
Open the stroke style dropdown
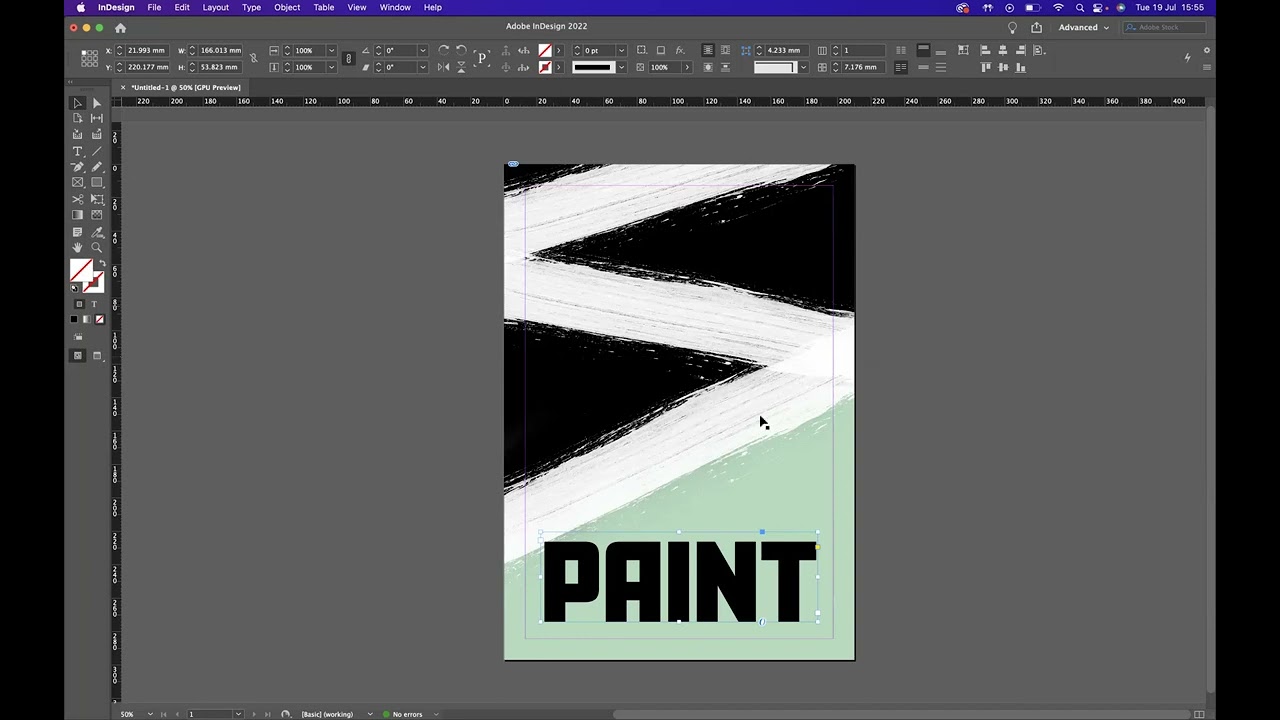pos(621,67)
